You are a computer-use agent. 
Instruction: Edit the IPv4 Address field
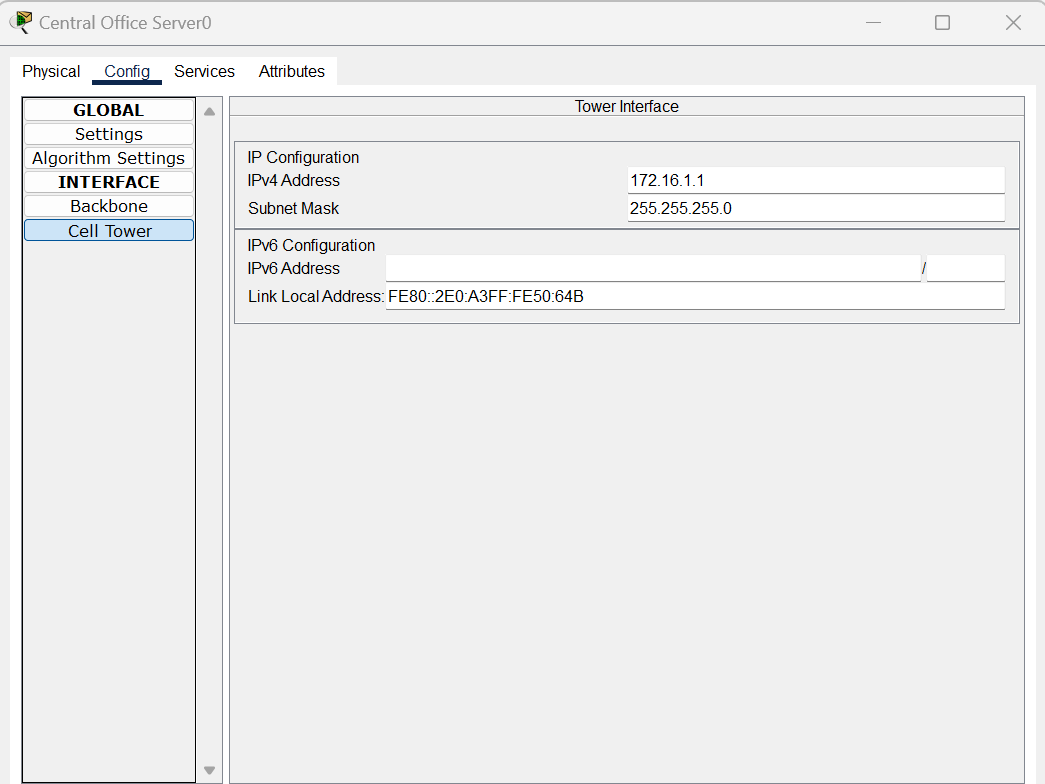point(816,181)
